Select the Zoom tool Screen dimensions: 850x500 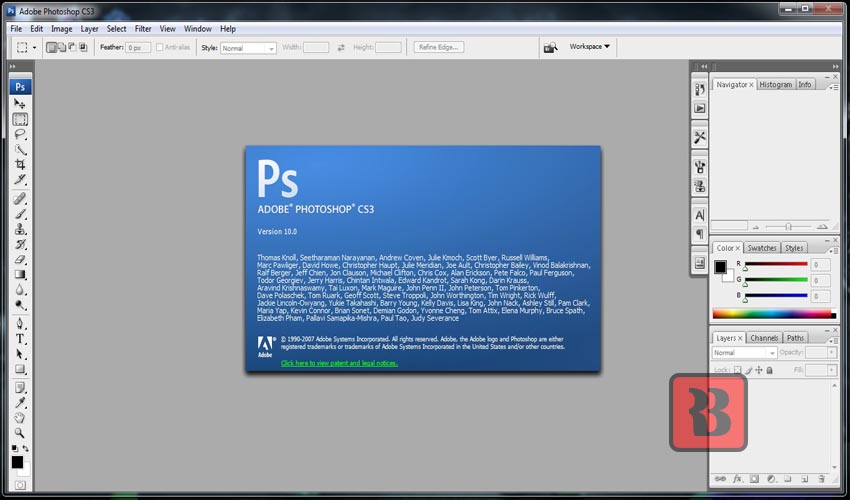pyautogui.click(x=20, y=433)
